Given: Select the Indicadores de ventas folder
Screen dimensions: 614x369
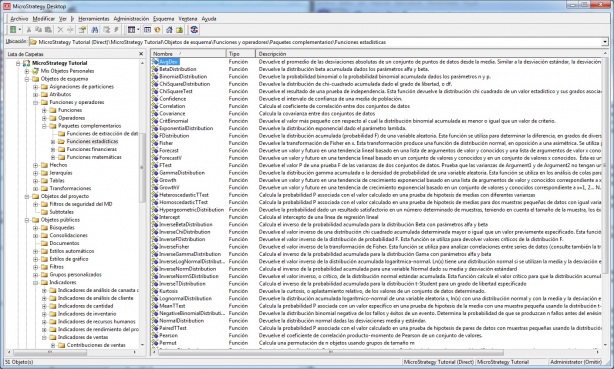Looking at the screenshot, I should [83, 337].
